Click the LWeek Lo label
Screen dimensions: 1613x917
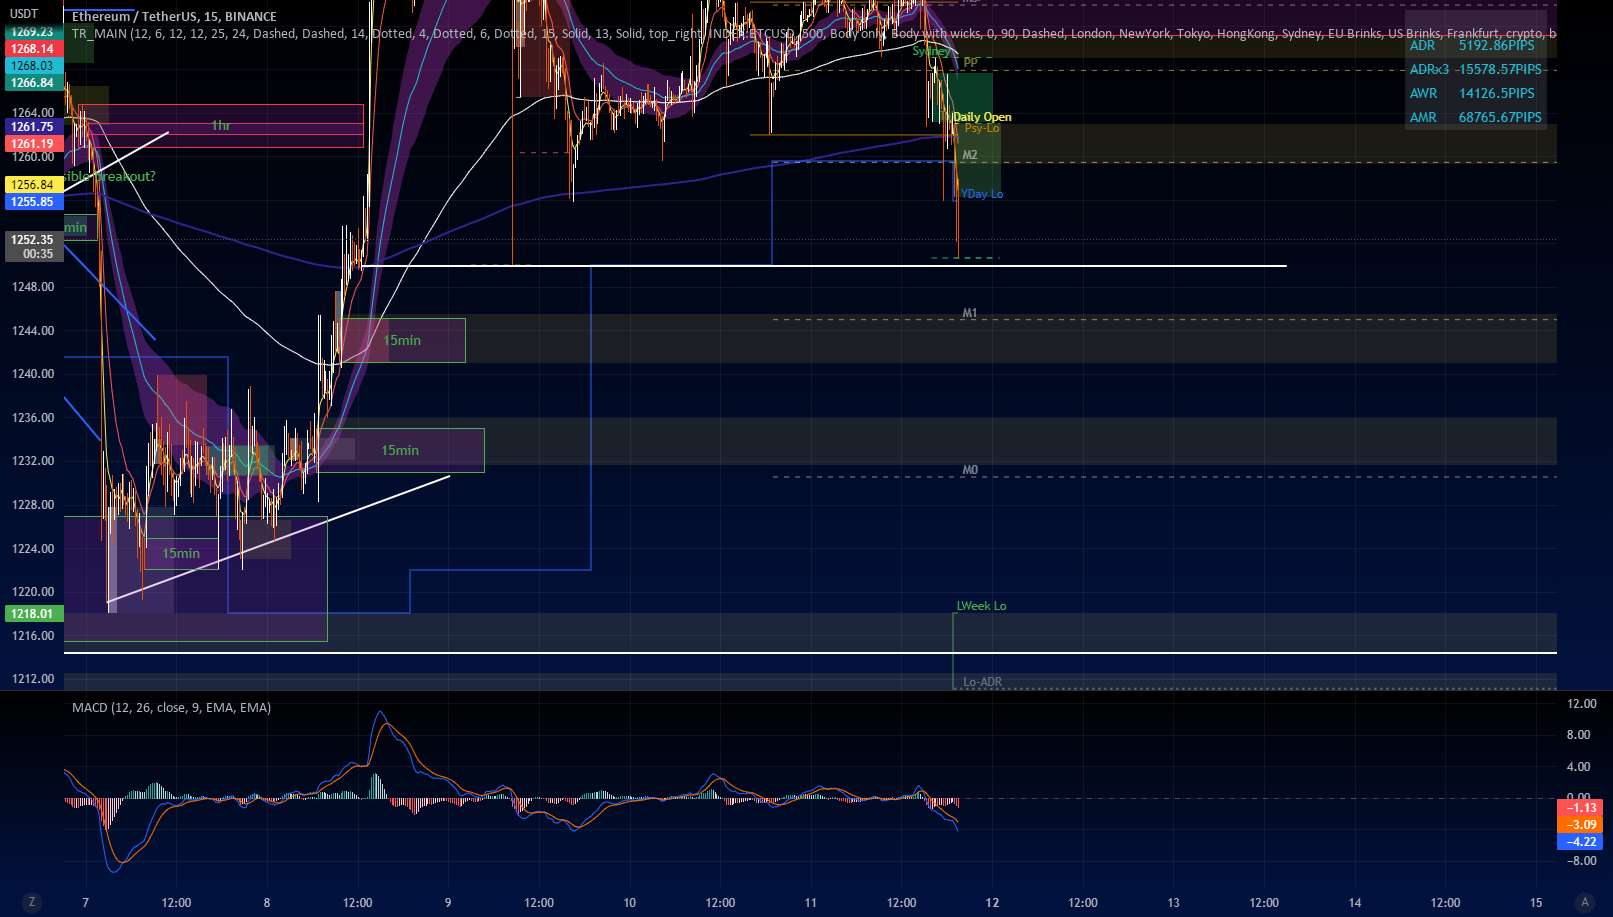(x=982, y=606)
